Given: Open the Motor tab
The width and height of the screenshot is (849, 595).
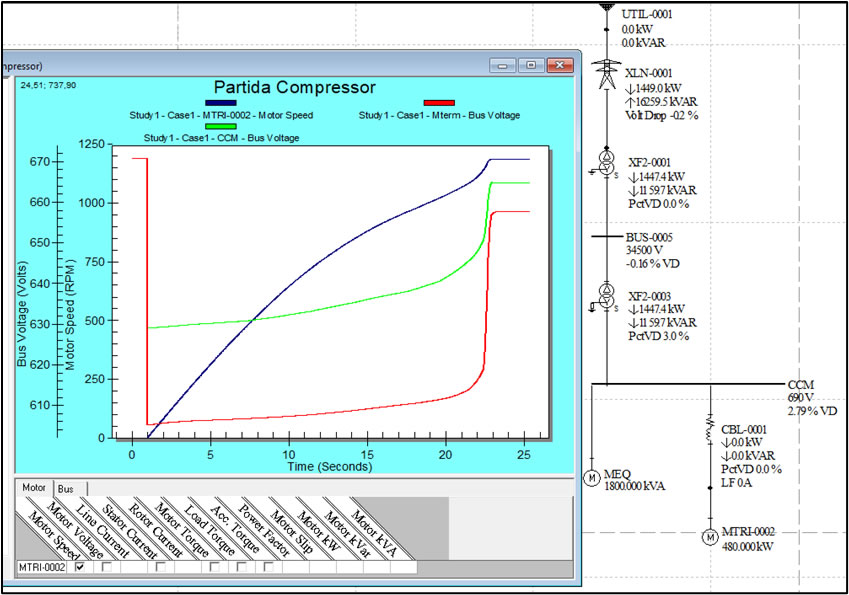Looking at the screenshot, I should [x=34, y=489].
